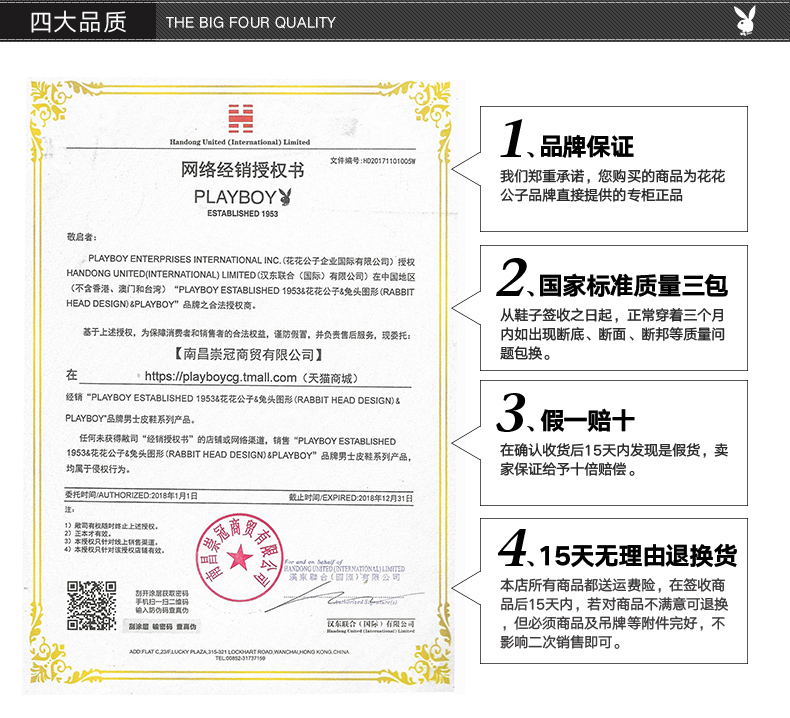
Task: Click description '在确认收货后15天内发现是假货…'
Action: [x=614, y=460]
